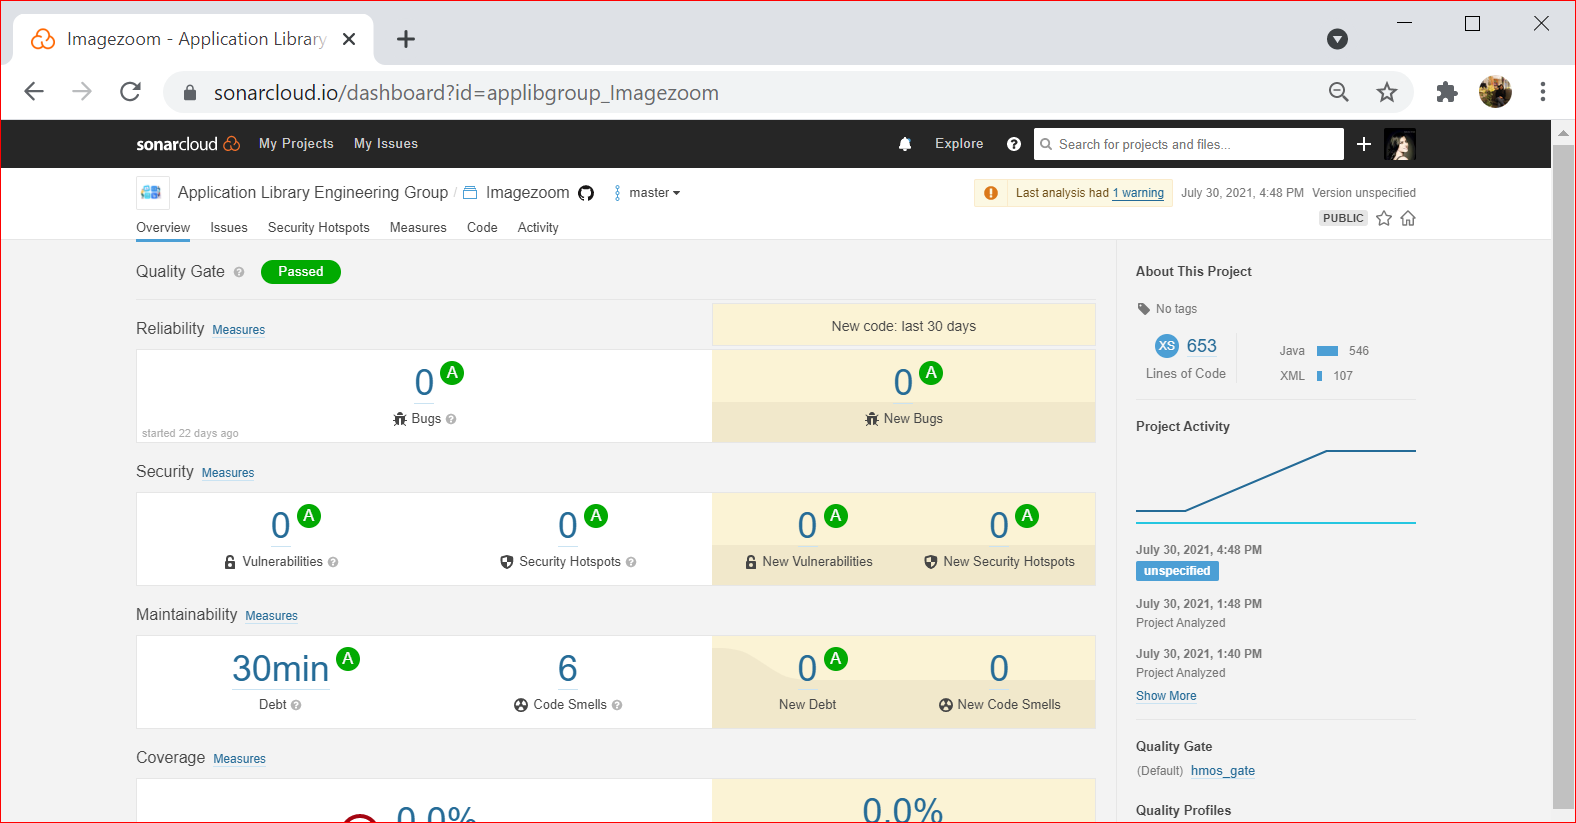Reload the page
This screenshot has height=823, width=1576.
[130, 92]
